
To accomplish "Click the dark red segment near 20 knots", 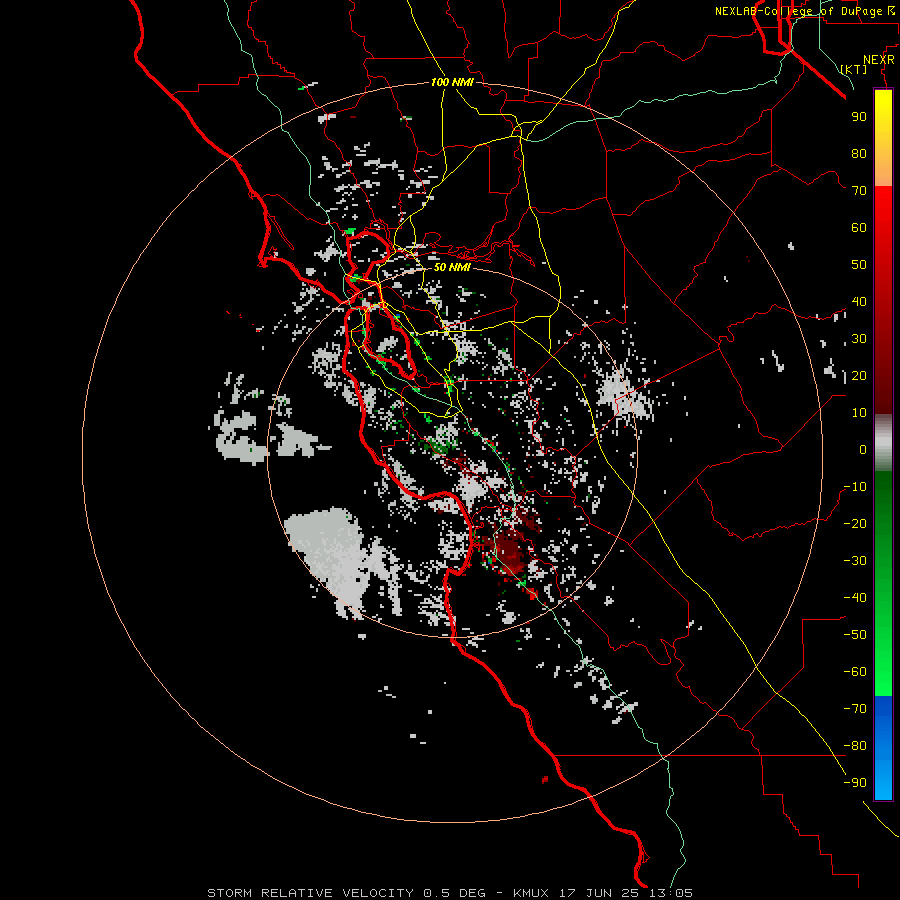I will click(x=883, y=376).
